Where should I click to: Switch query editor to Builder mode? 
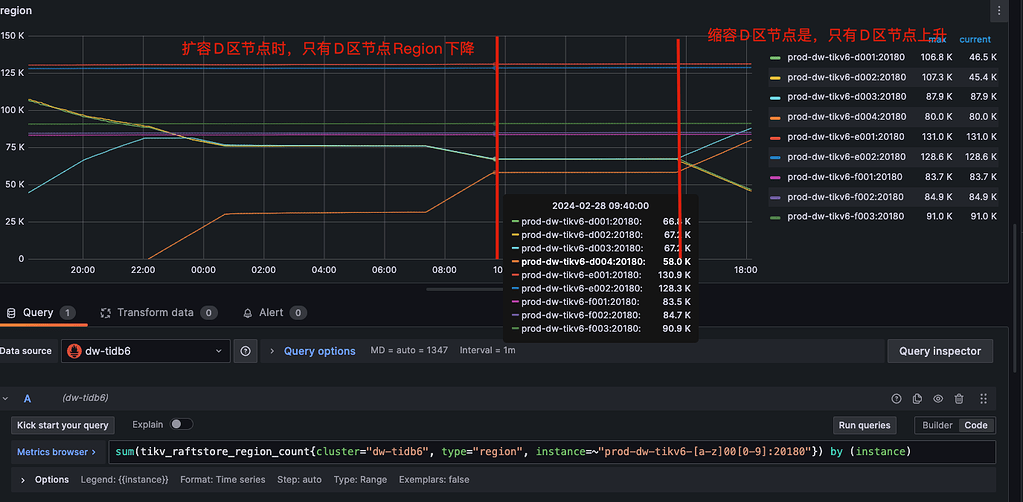click(936, 425)
